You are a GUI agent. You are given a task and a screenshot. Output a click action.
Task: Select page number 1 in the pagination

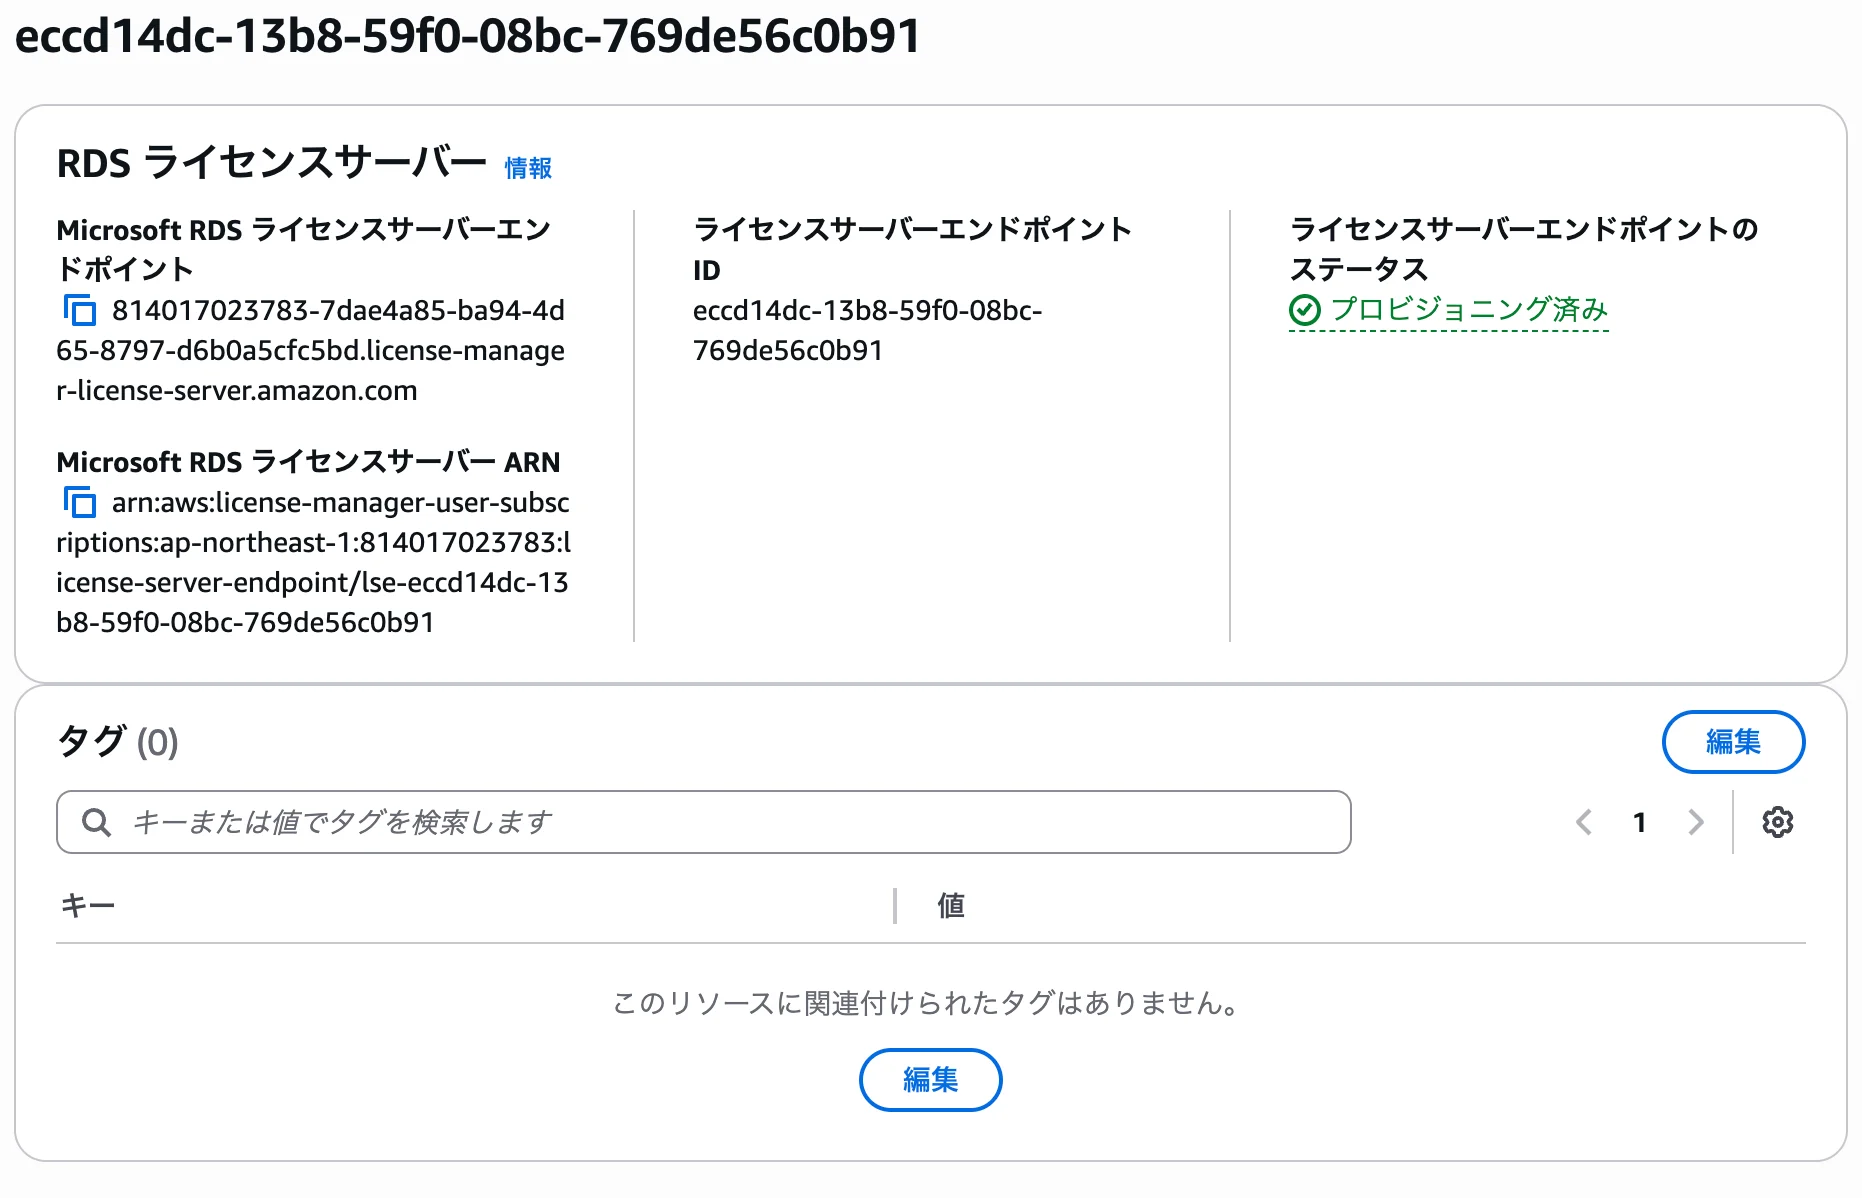1639,822
